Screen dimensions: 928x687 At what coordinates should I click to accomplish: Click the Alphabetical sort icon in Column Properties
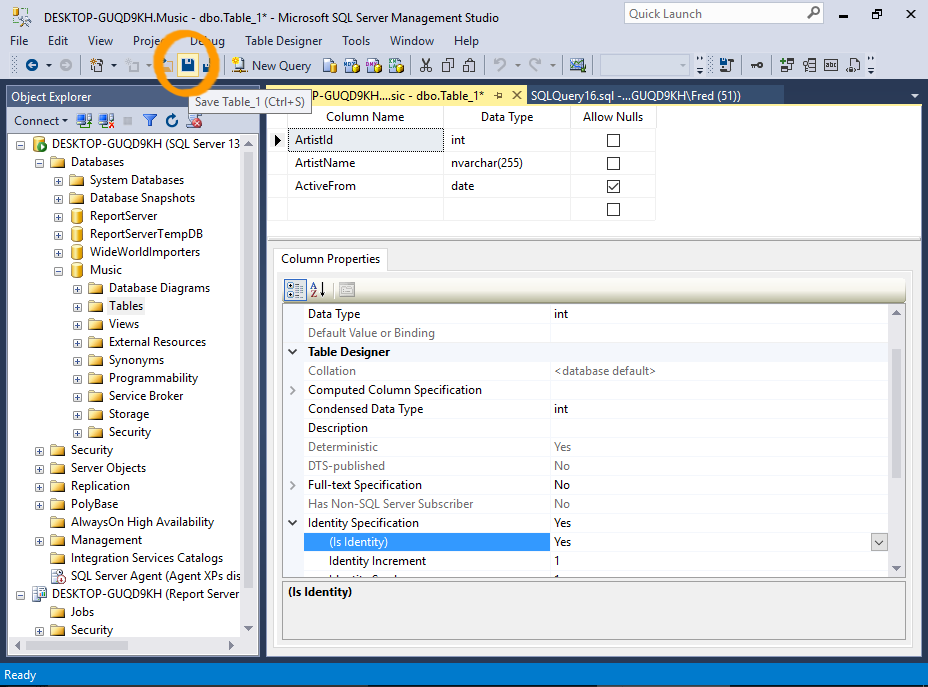315,290
